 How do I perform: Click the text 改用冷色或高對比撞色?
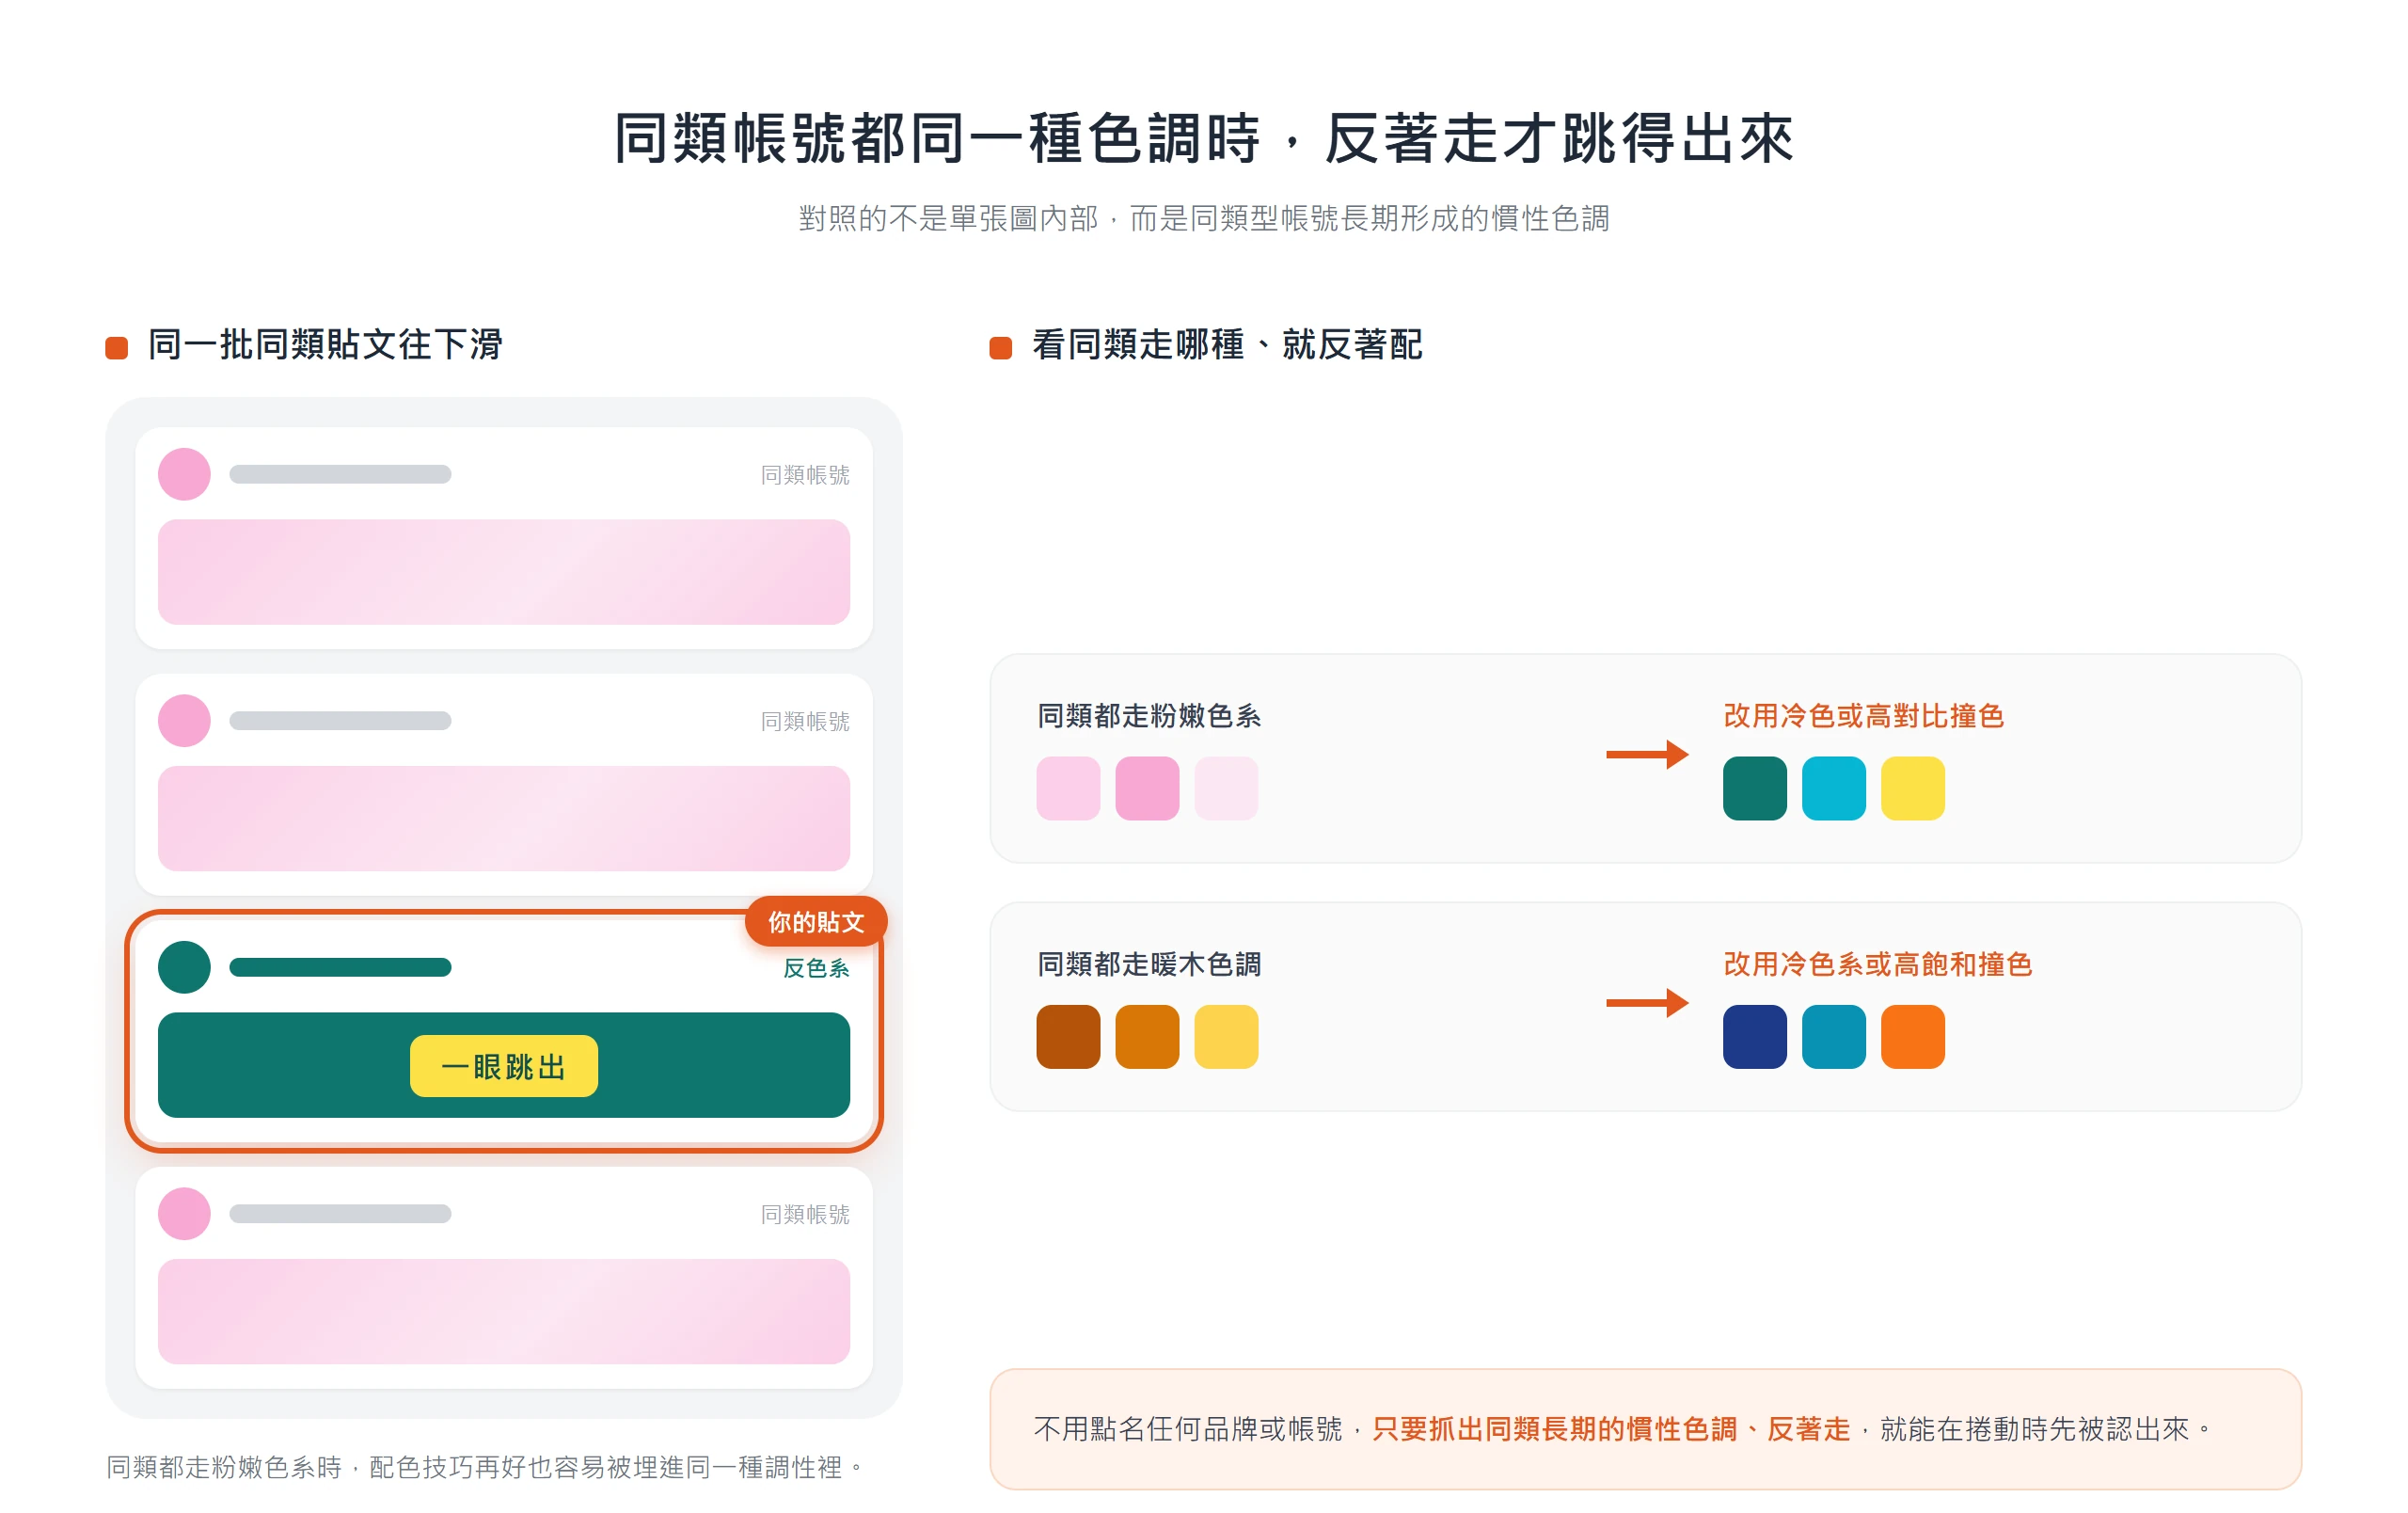tap(1864, 716)
